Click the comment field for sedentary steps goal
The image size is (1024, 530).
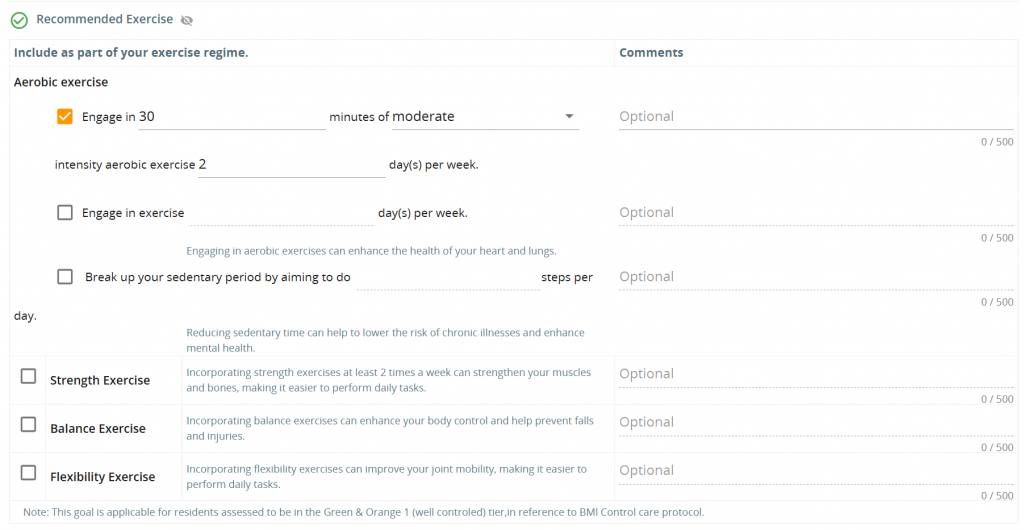pyautogui.click(x=816, y=277)
